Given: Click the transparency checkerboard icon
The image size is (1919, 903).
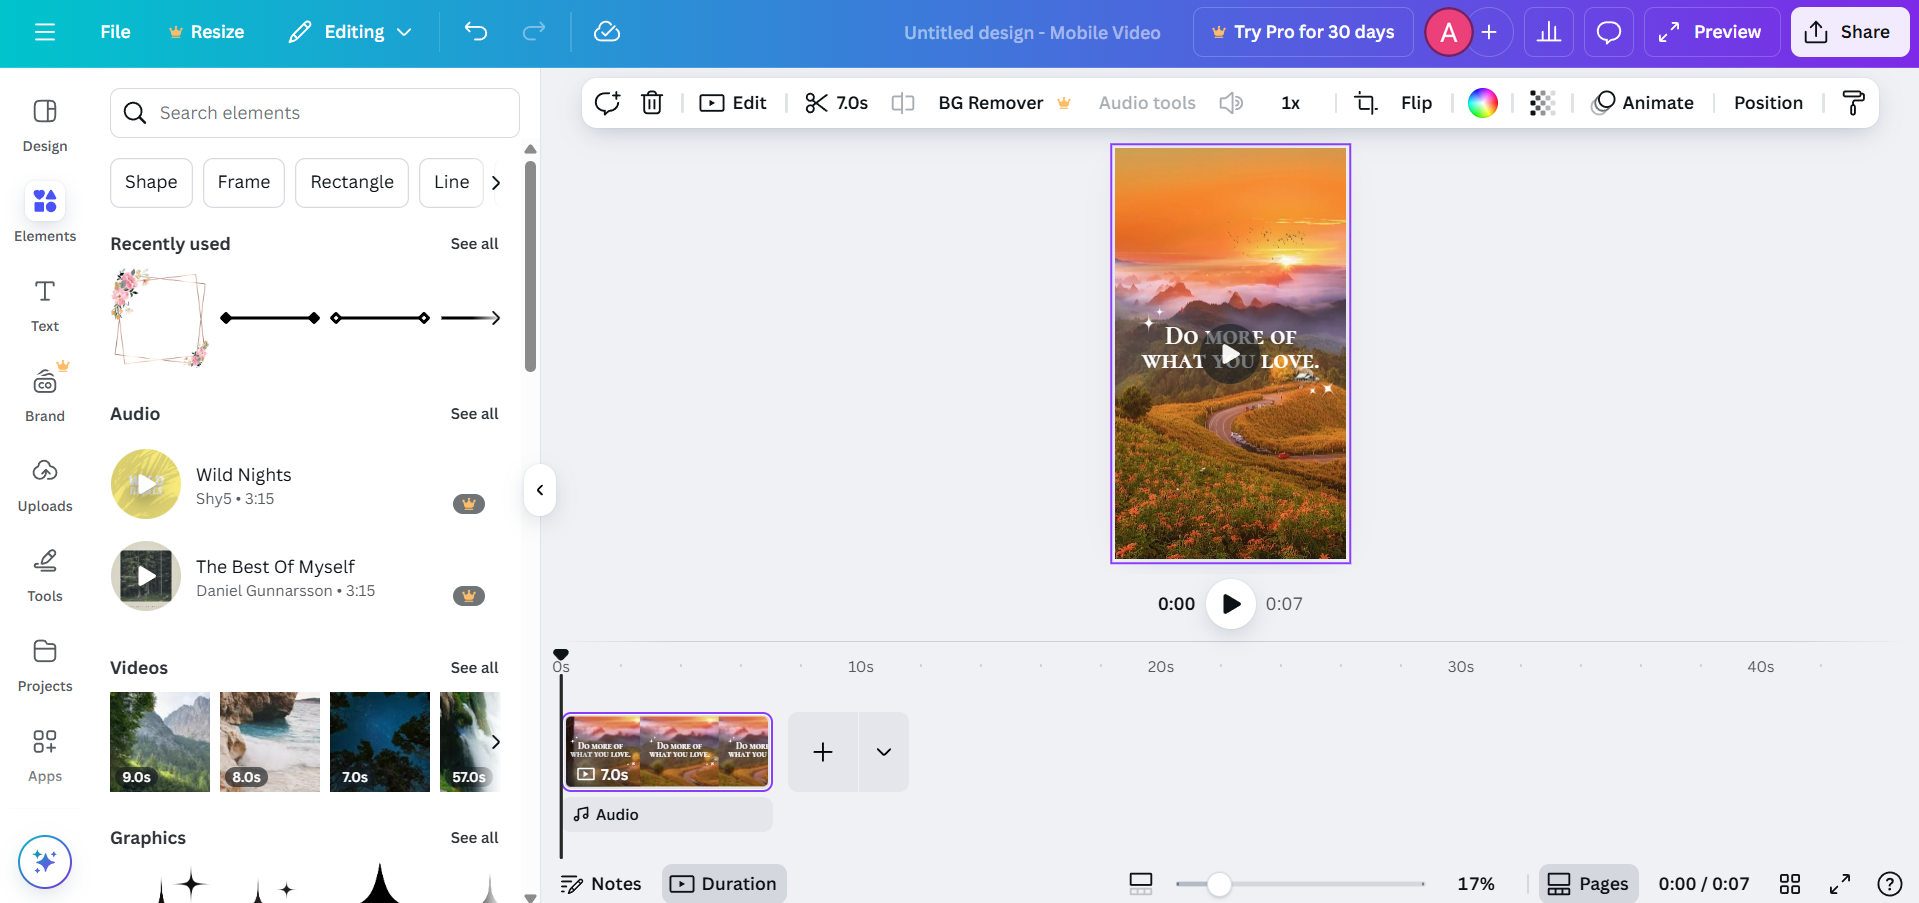Looking at the screenshot, I should click(x=1540, y=102).
